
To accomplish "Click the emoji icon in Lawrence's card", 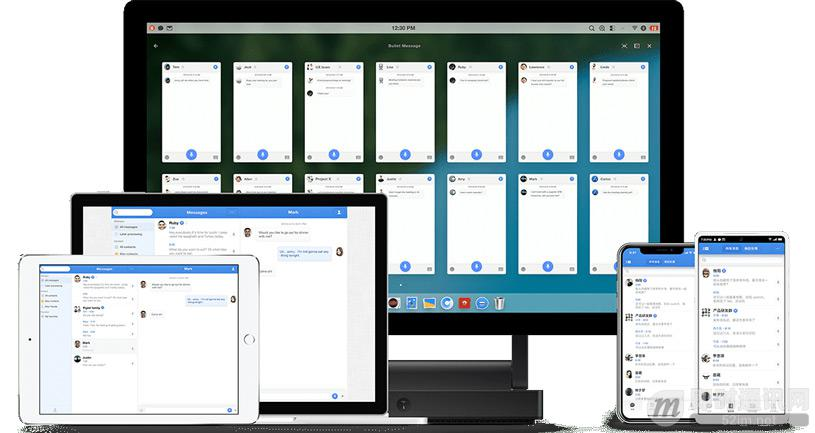I will tap(523, 157).
